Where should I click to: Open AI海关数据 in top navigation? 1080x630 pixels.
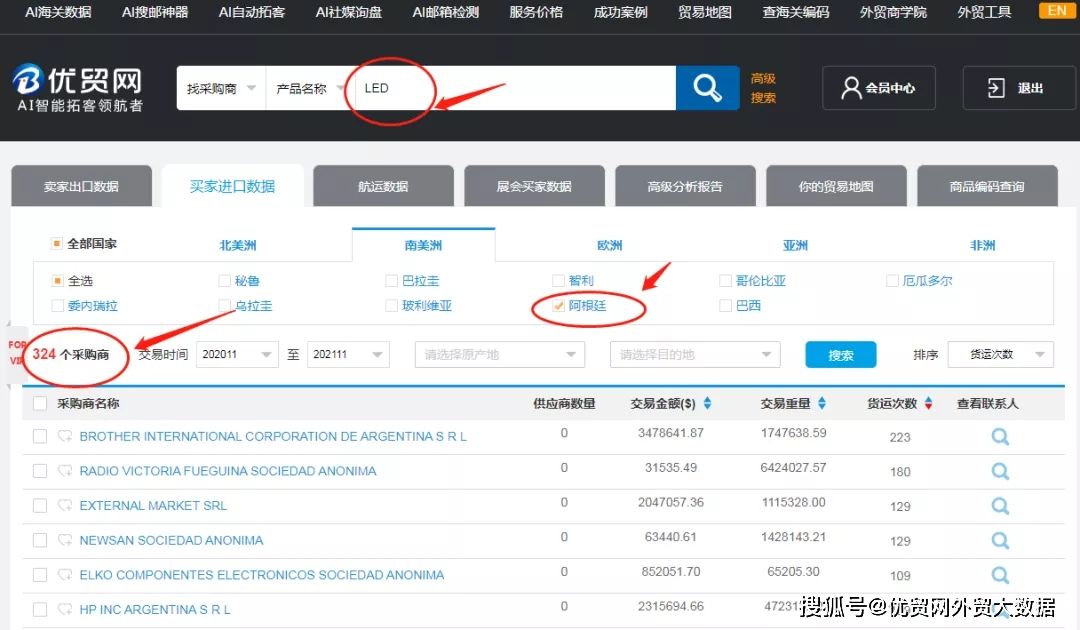(x=58, y=12)
